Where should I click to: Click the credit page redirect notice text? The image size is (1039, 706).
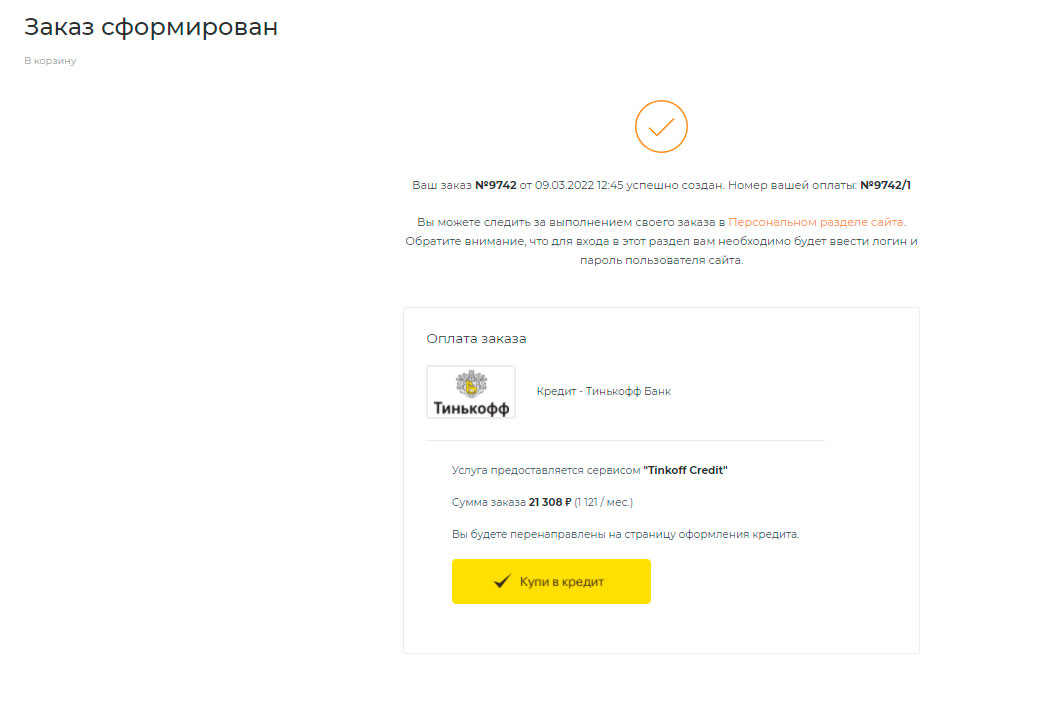point(625,534)
